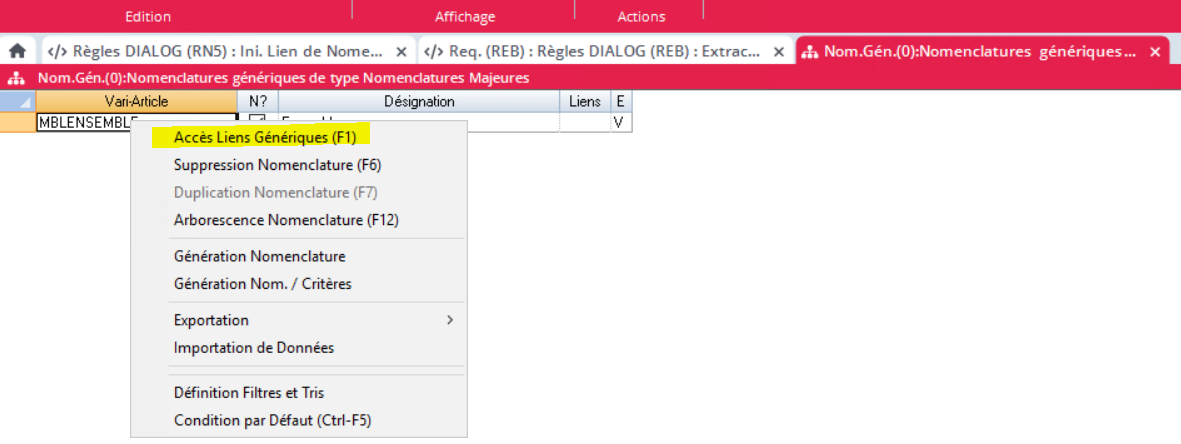Open the Edition ribbon section
The width and height of the screenshot is (1181, 444).
(148, 17)
